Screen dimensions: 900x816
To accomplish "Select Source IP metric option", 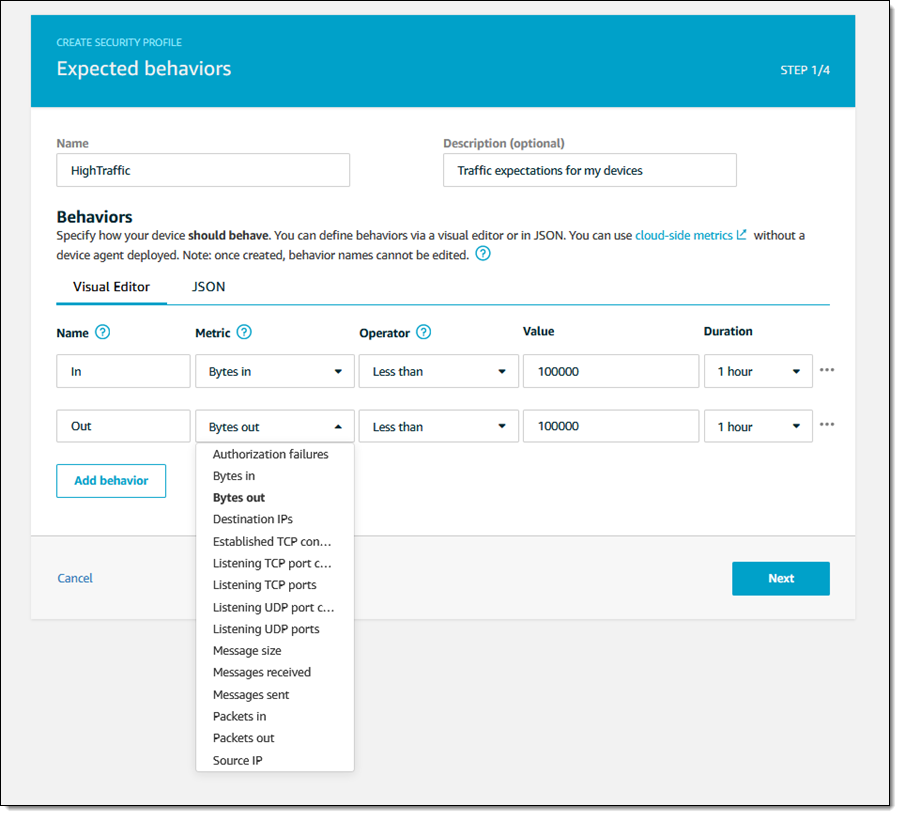I will pyautogui.click(x=238, y=760).
